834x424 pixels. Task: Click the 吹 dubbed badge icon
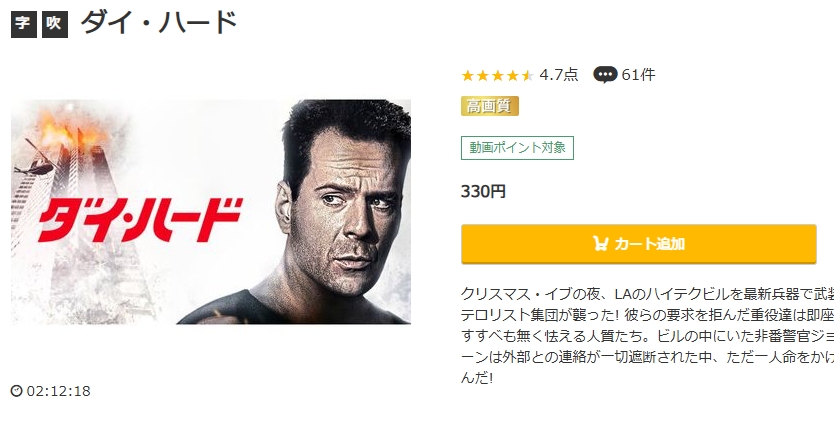click(55, 24)
